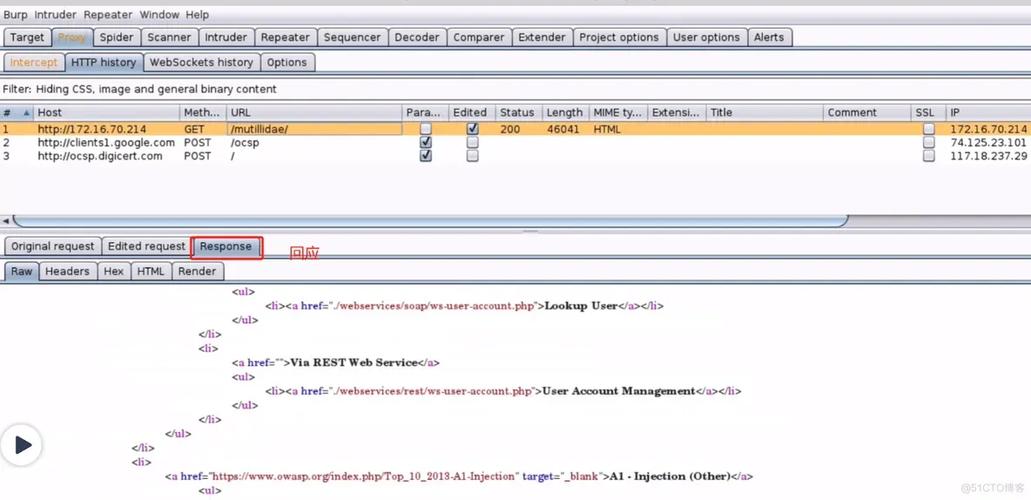The height and width of the screenshot is (500, 1031).
Task: Switch to the Render view tab
Action: point(197,271)
